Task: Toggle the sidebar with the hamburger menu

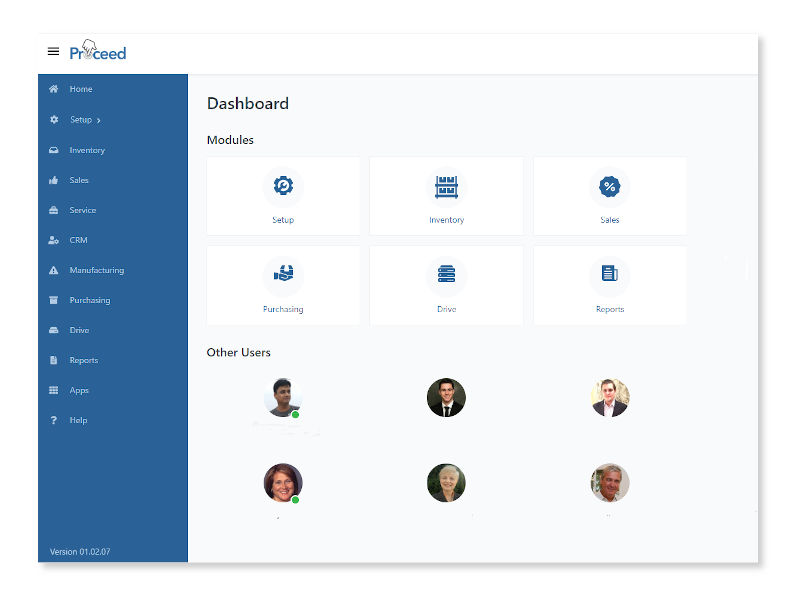Action: [x=53, y=52]
